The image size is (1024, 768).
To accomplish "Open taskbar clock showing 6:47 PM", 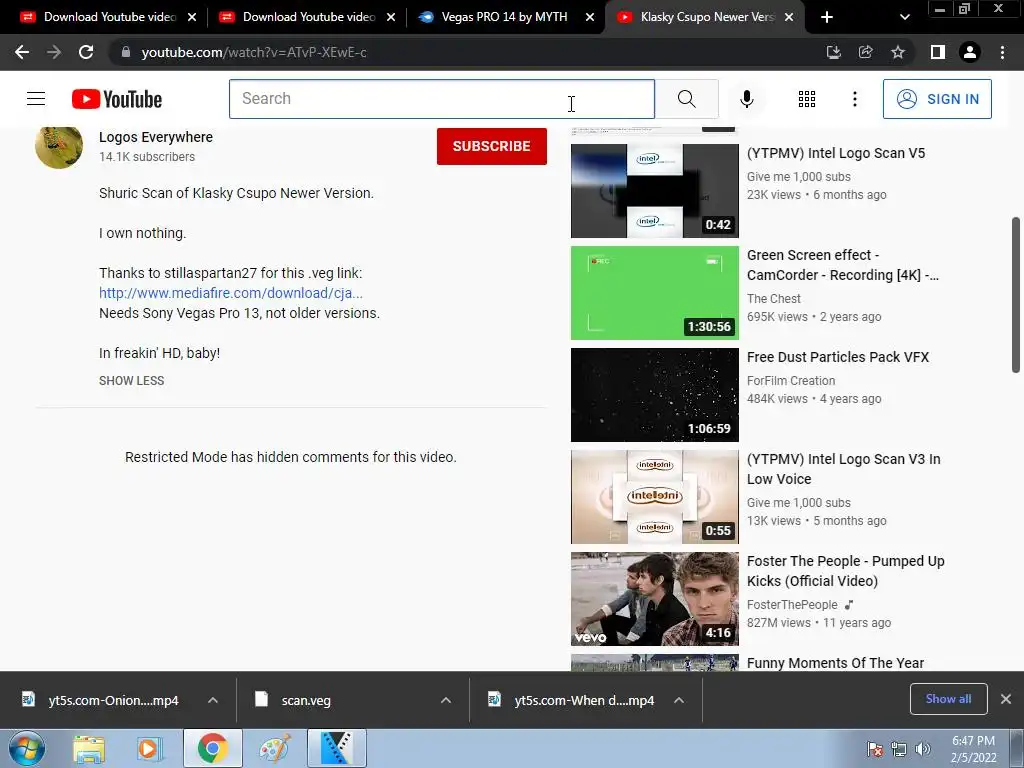I will click(x=973, y=749).
